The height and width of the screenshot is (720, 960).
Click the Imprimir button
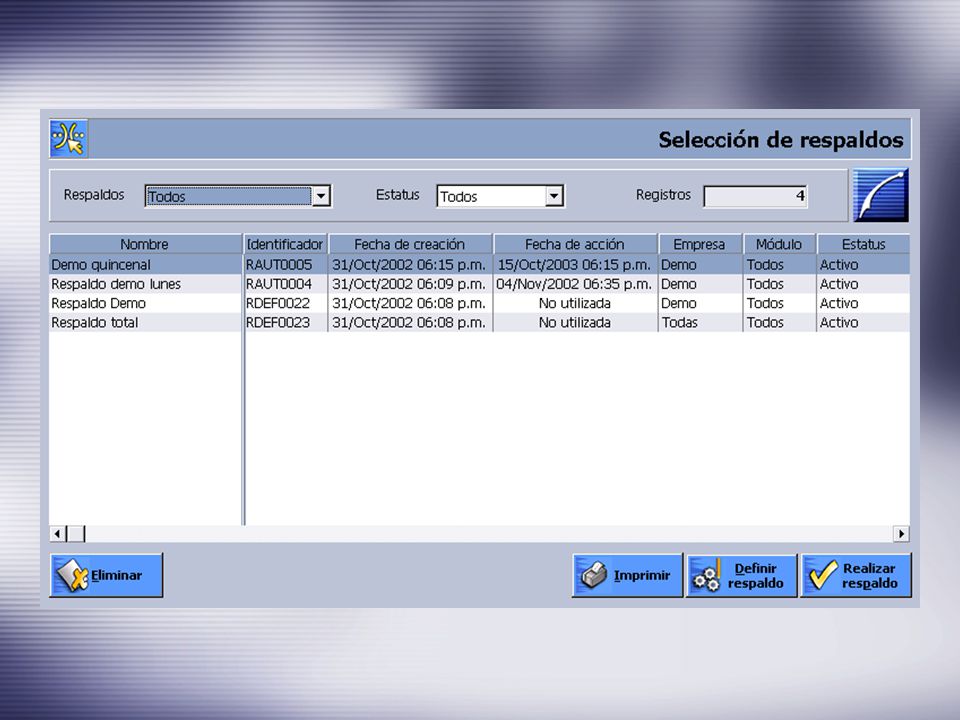pyautogui.click(x=628, y=576)
